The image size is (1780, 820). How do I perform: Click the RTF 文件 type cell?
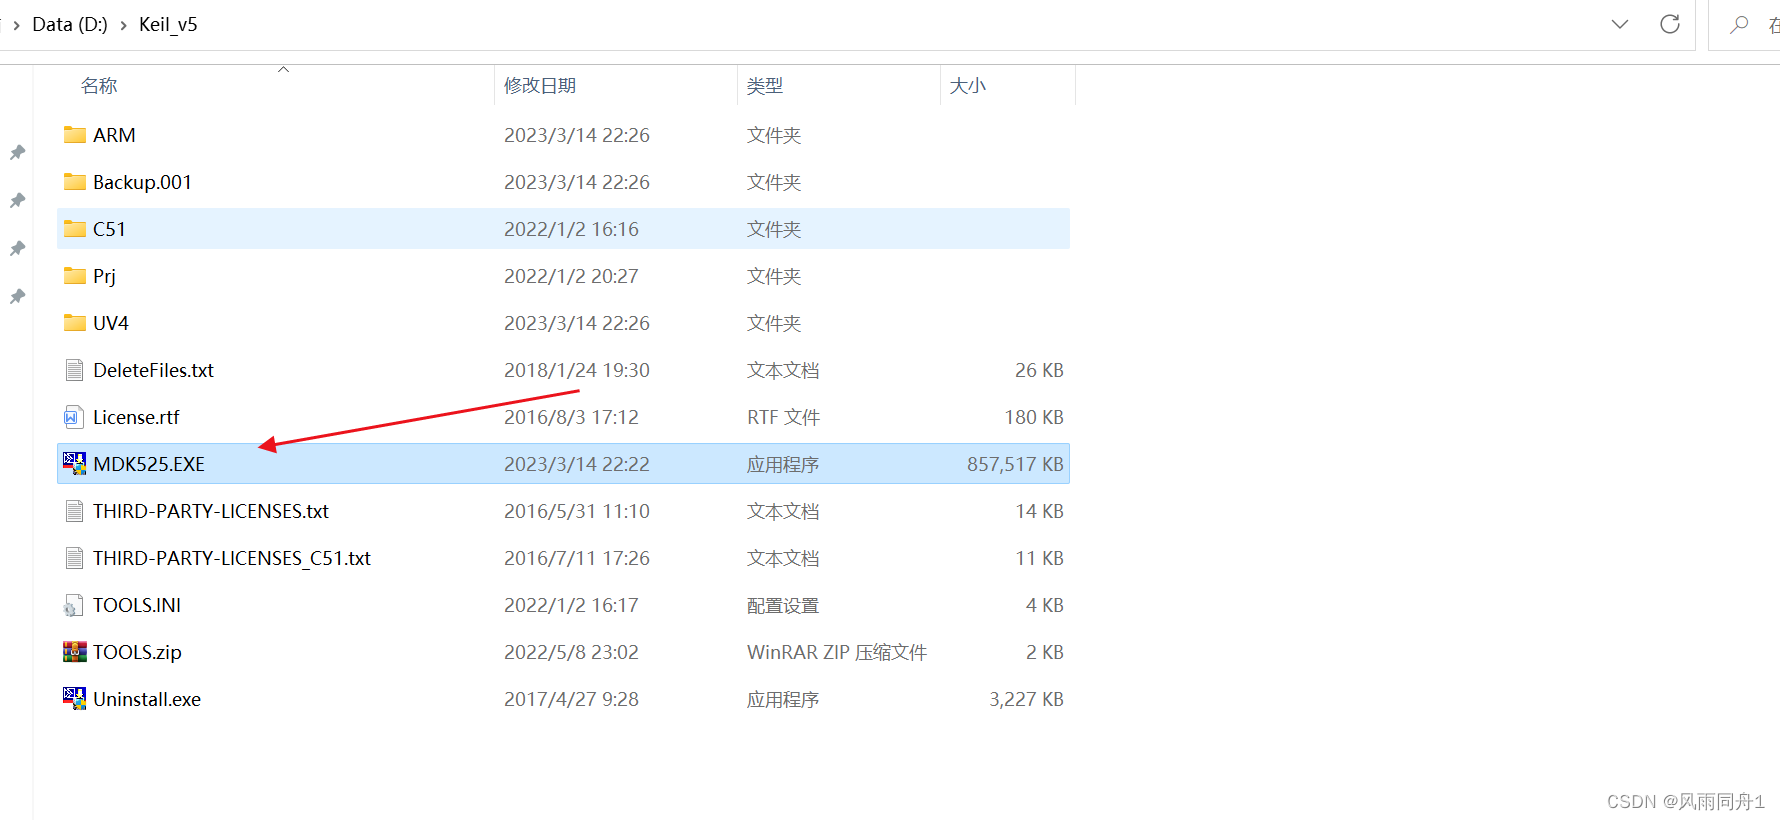[x=783, y=417]
